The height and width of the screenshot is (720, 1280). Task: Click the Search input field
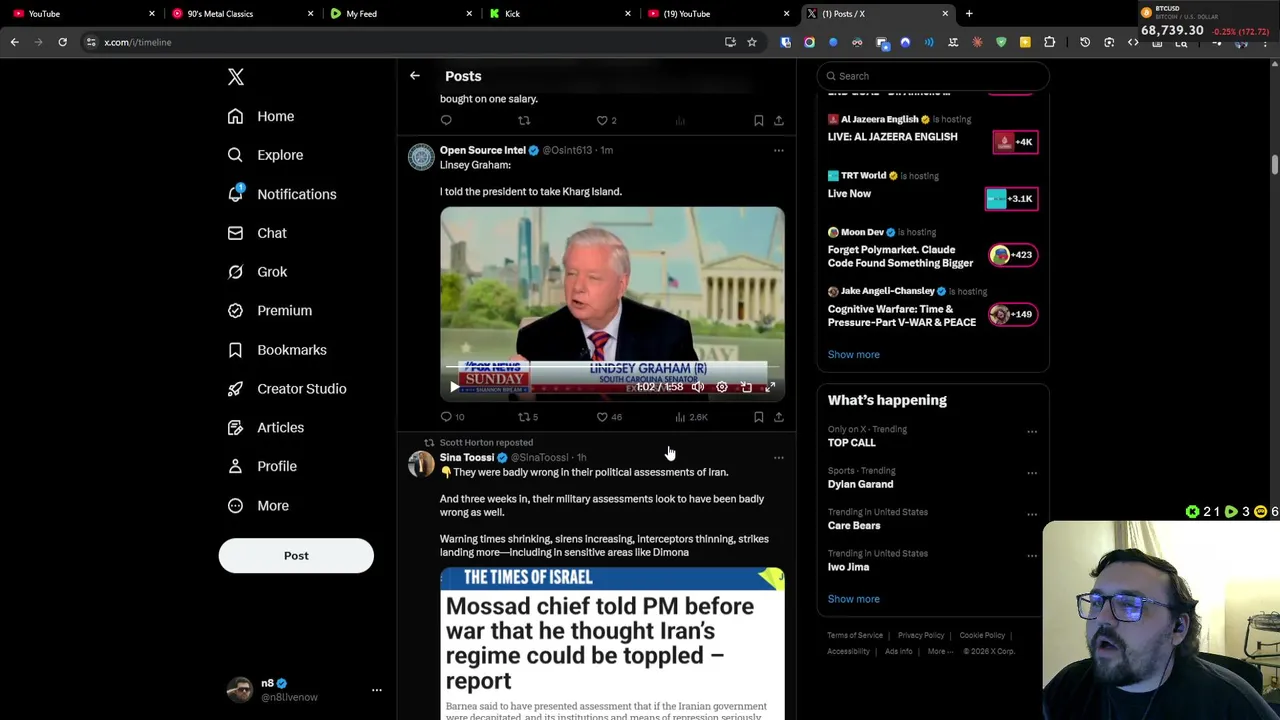(x=933, y=76)
